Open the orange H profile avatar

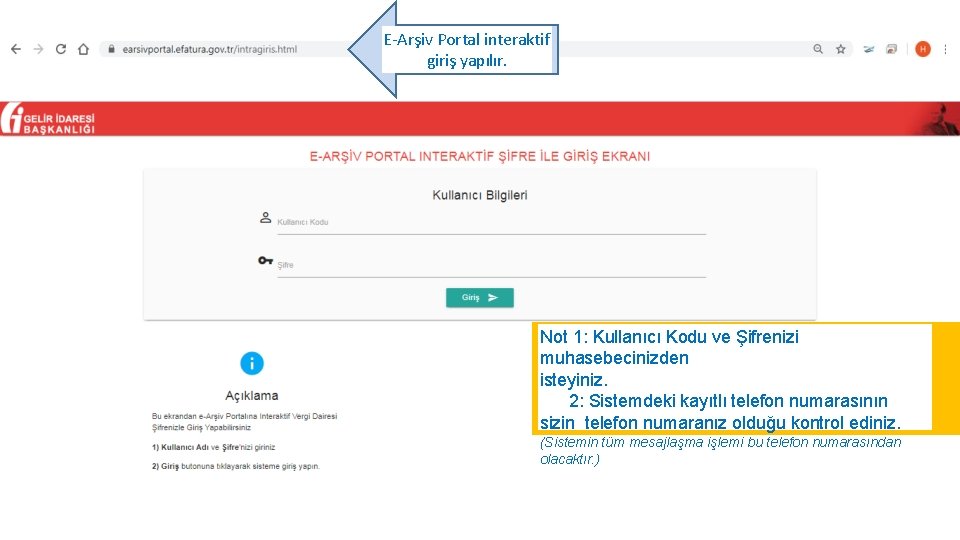click(923, 49)
